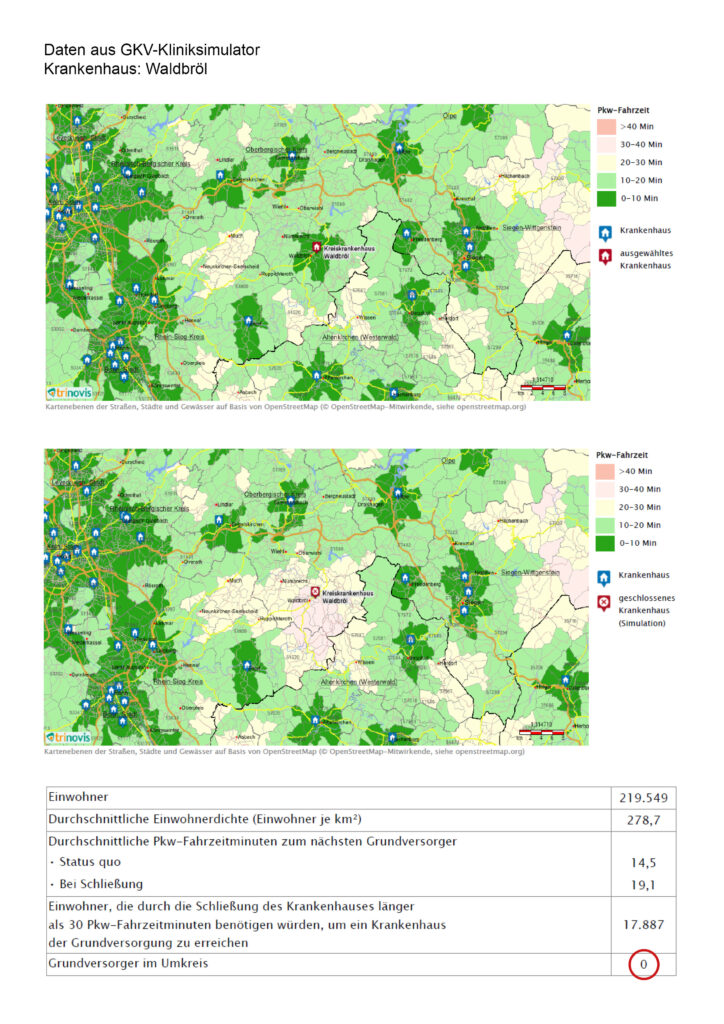Select the 10-20 Min swatch in upper legend
Screen dimensions: 724x1024
[x=606, y=180]
